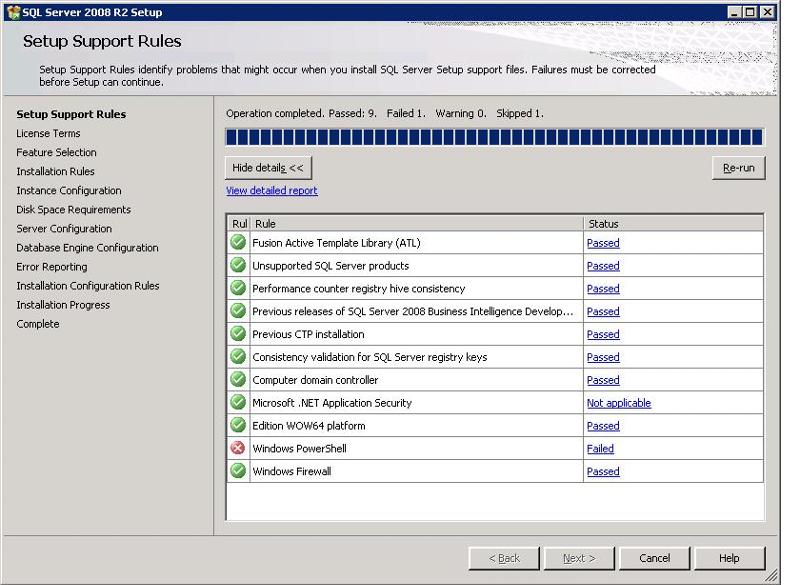Click check icon beside Previous releases of SQL Server 2008
This screenshot has width=800, height=585.
tap(238, 311)
